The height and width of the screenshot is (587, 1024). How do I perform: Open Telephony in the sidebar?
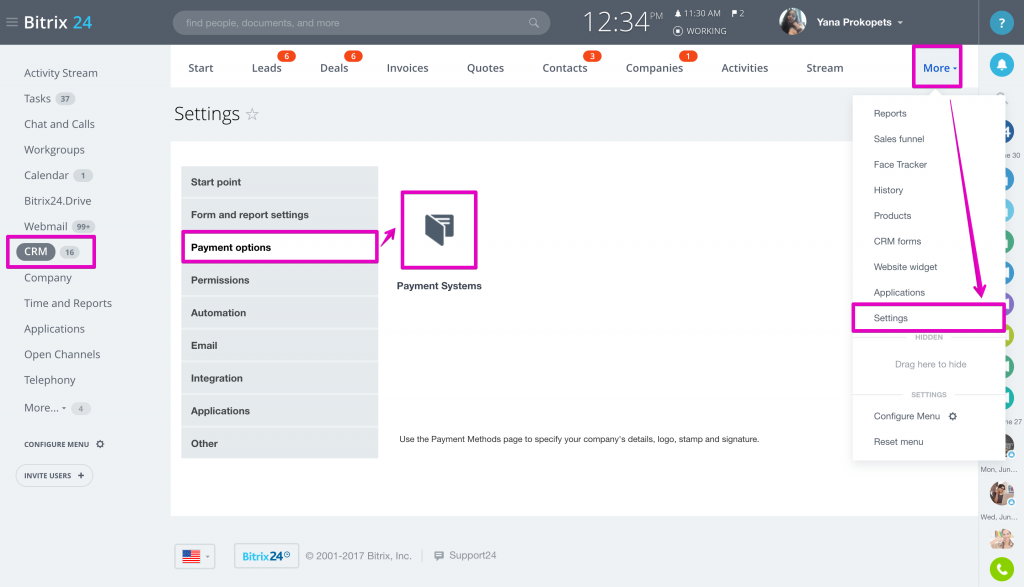50,380
